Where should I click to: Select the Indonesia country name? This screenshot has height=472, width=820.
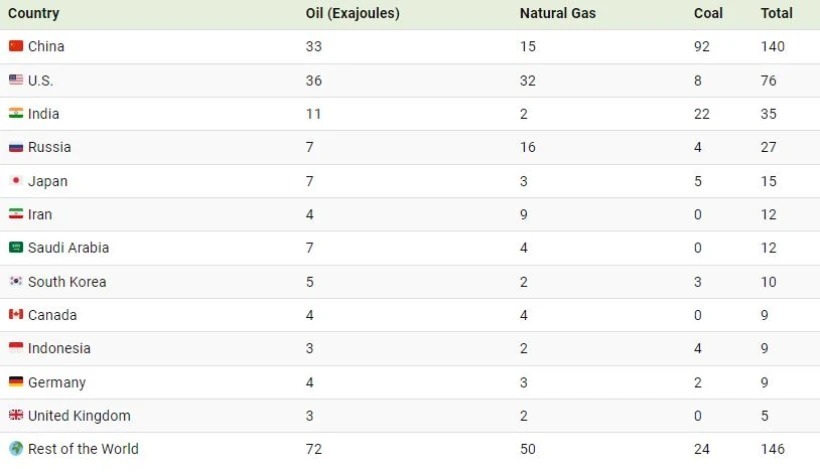click(59, 348)
